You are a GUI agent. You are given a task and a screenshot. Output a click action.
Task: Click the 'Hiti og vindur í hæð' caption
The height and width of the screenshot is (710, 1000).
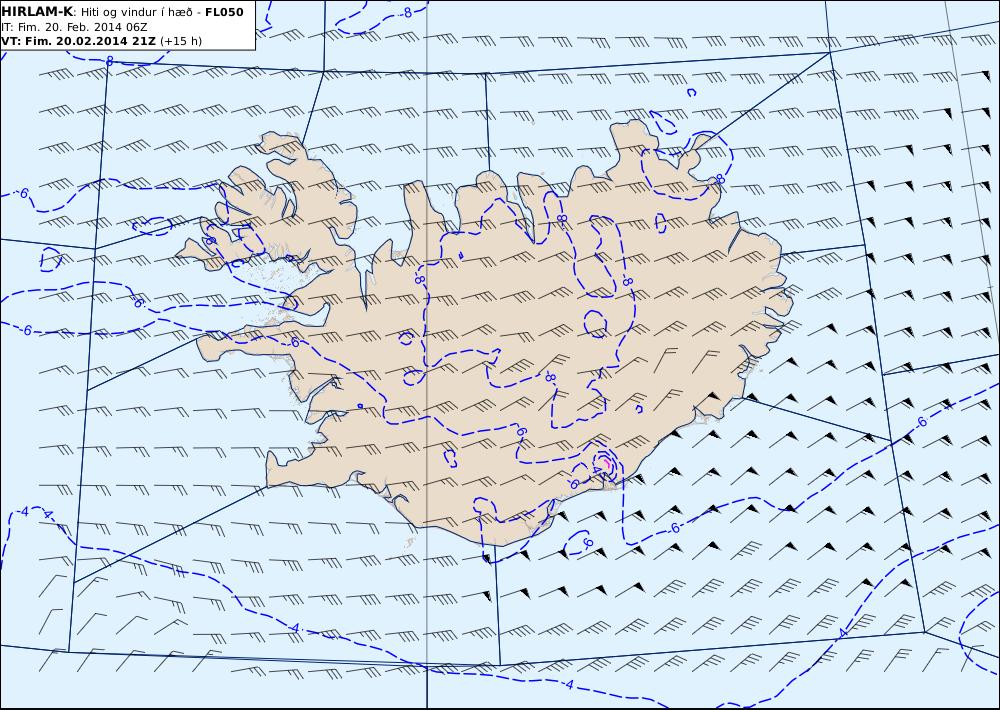(136, 12)
